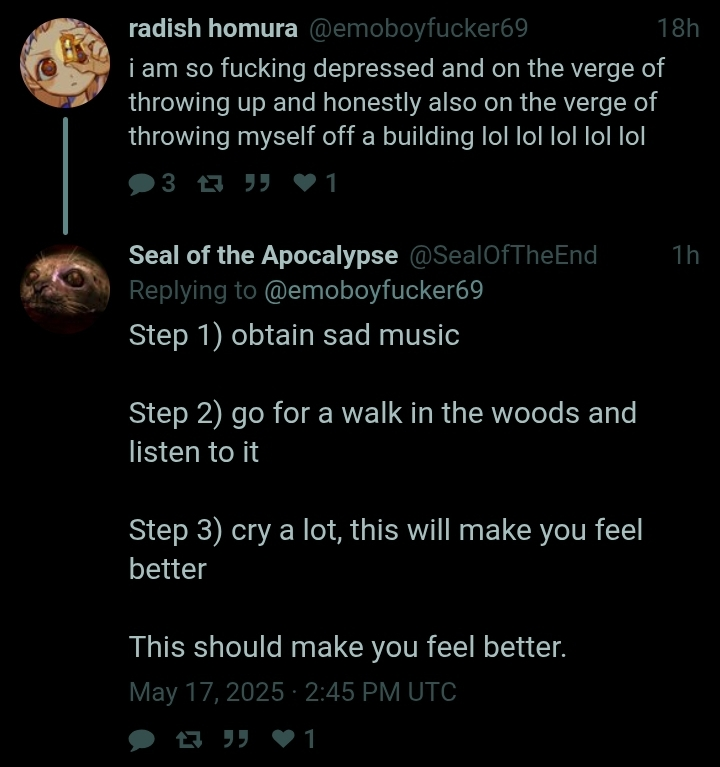Open the @emoboyfucker69 handle in first tweet
The image size is (720, 767).
pos(419,28)
